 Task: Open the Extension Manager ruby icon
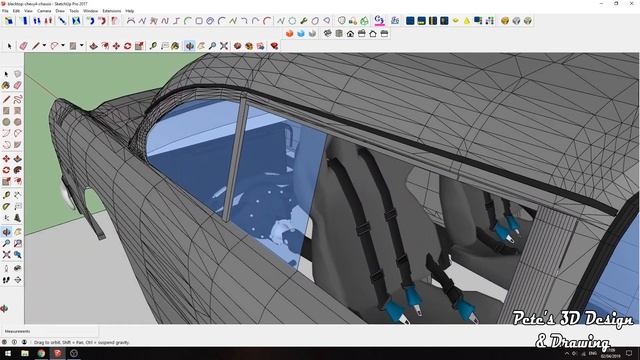click(x=274, y=46)
